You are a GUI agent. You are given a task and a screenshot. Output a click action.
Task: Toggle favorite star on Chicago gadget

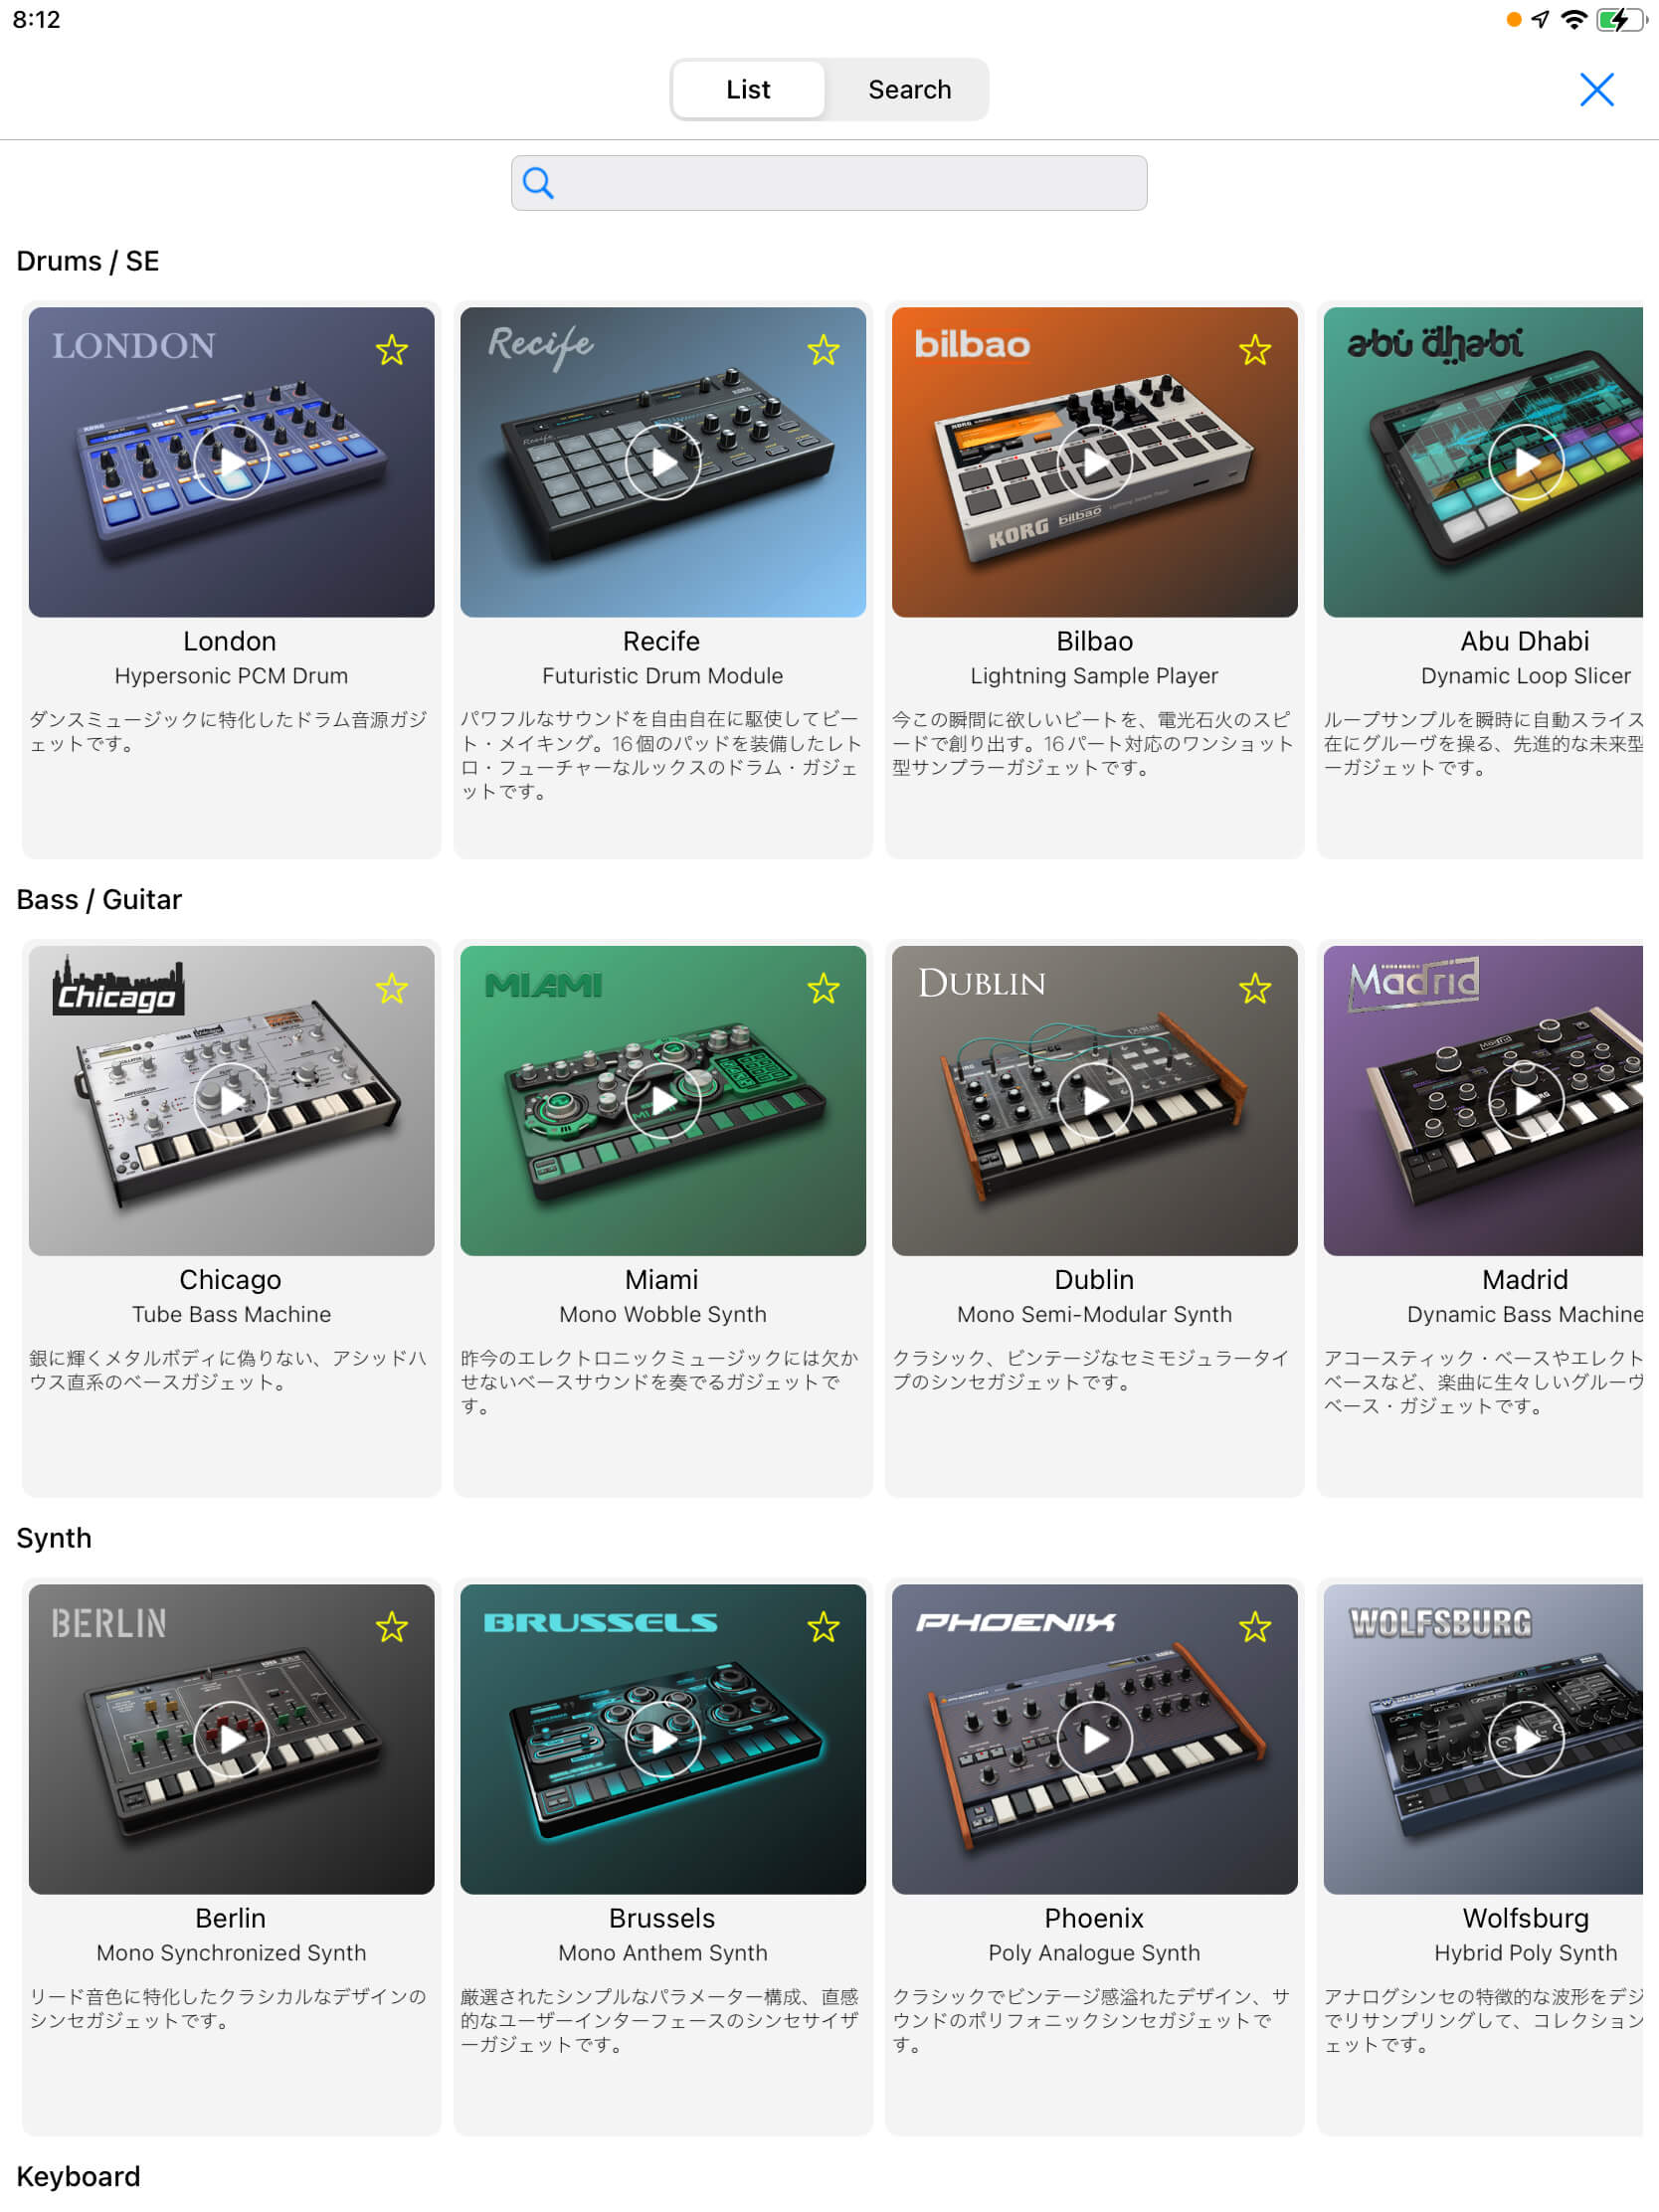click(392, 989)
